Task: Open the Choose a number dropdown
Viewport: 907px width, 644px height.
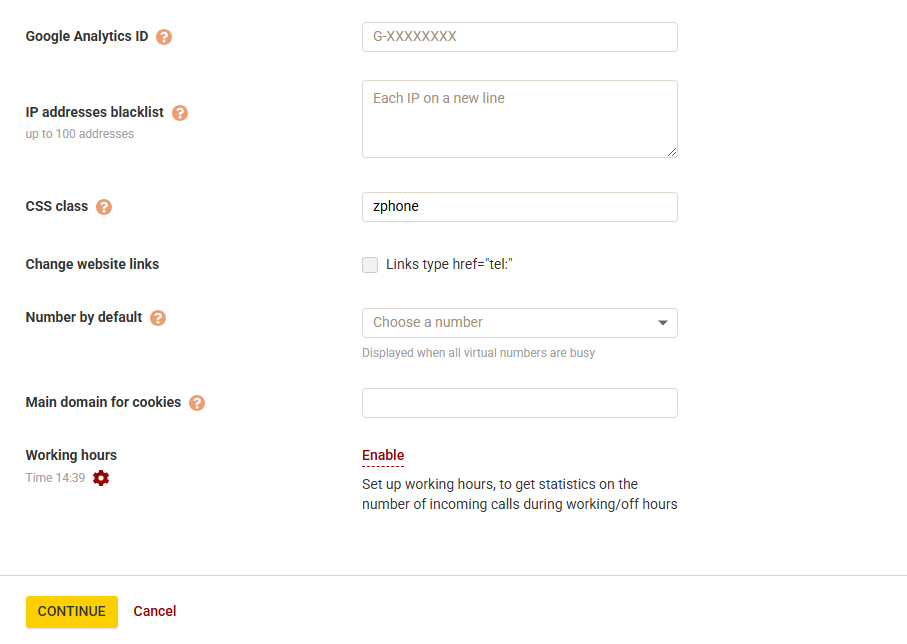Action: (x=510, y=323)
